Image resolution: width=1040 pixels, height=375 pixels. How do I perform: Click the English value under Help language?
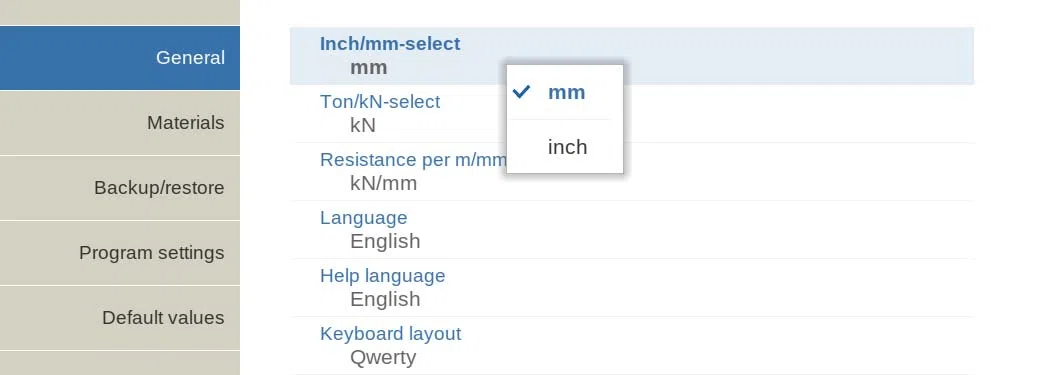coord(385,299)
